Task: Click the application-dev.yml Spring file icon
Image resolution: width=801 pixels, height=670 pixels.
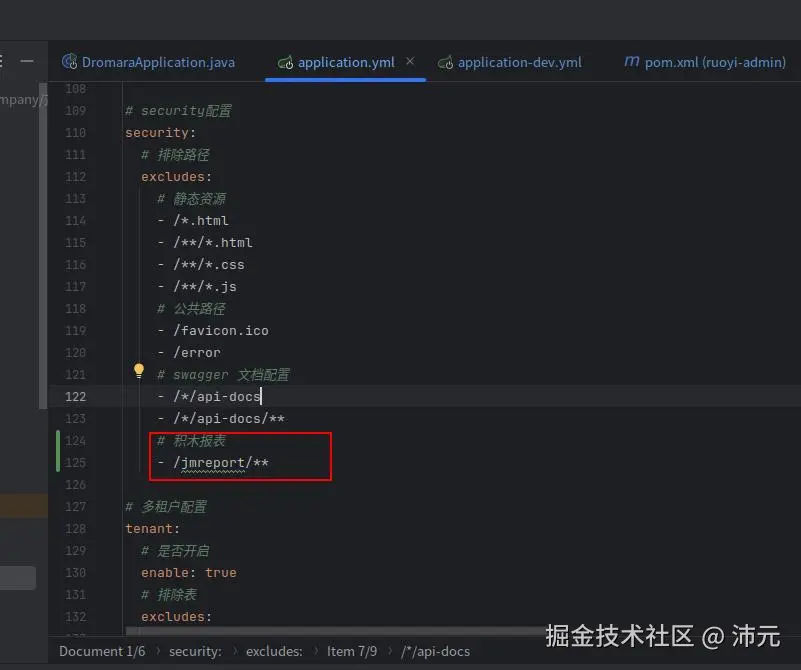Action: [445, 62]
